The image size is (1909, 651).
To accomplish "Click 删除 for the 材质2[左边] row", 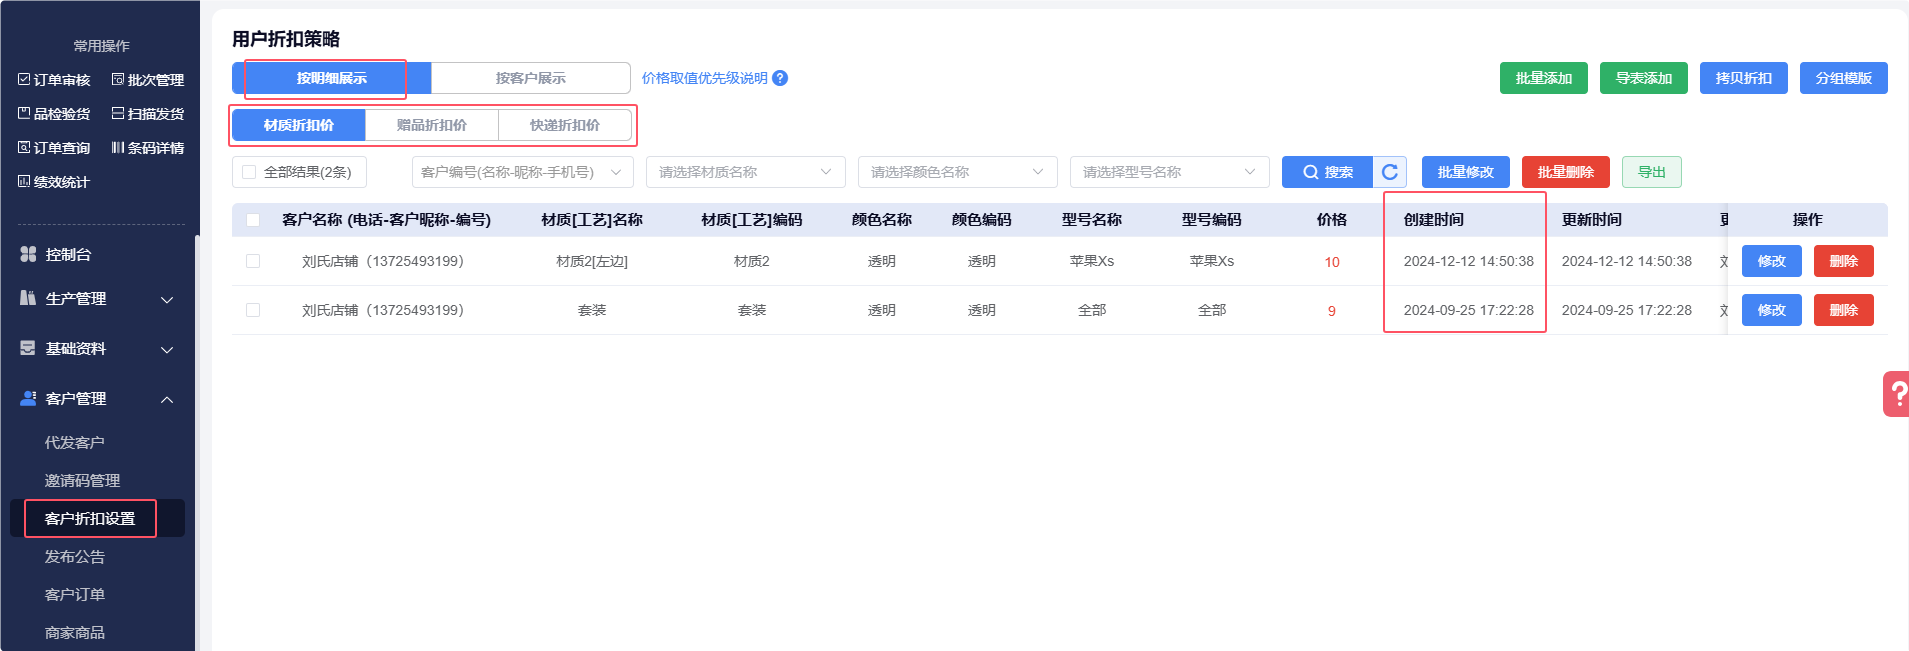I will (1844, 261).
